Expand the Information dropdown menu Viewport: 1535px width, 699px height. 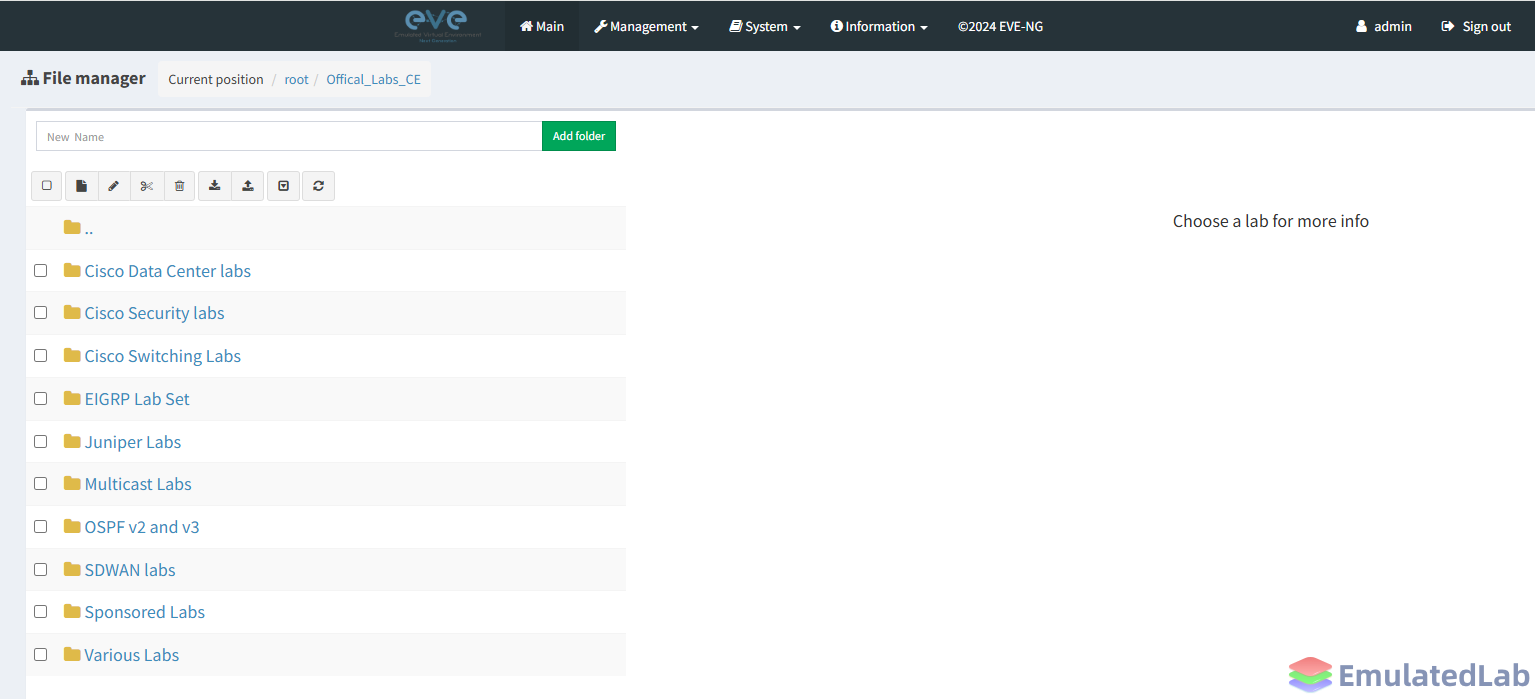(x=879, y=26)
